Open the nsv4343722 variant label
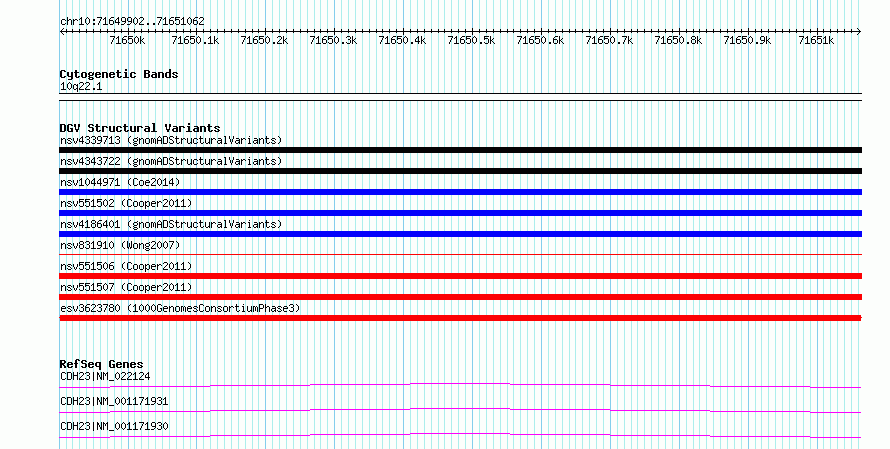 tap(171, 161)
